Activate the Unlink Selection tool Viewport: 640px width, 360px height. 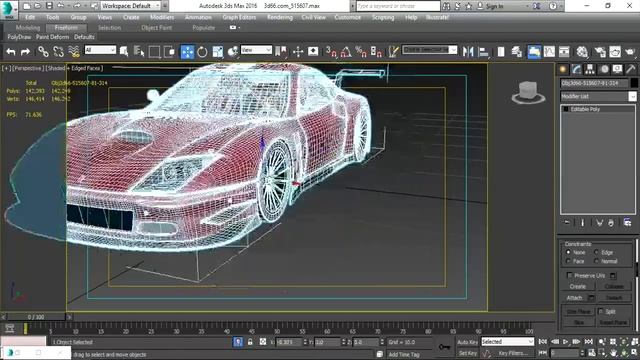pos(58,51)
